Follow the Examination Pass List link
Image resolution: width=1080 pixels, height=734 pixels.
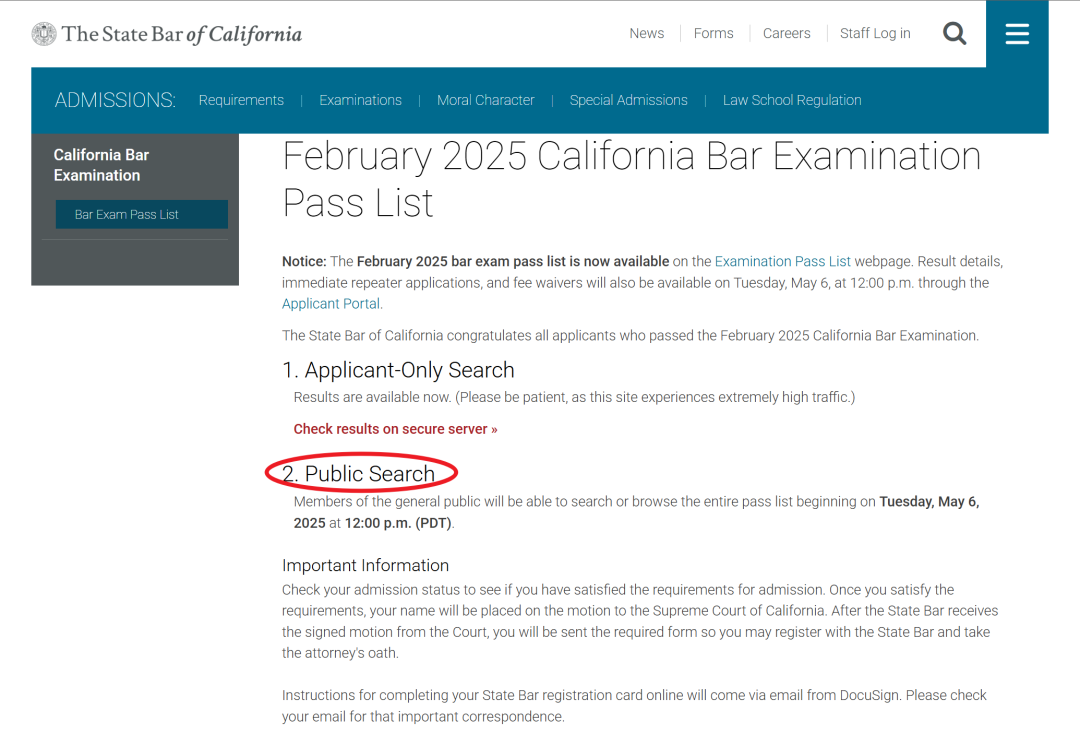(x=782, y=262)
